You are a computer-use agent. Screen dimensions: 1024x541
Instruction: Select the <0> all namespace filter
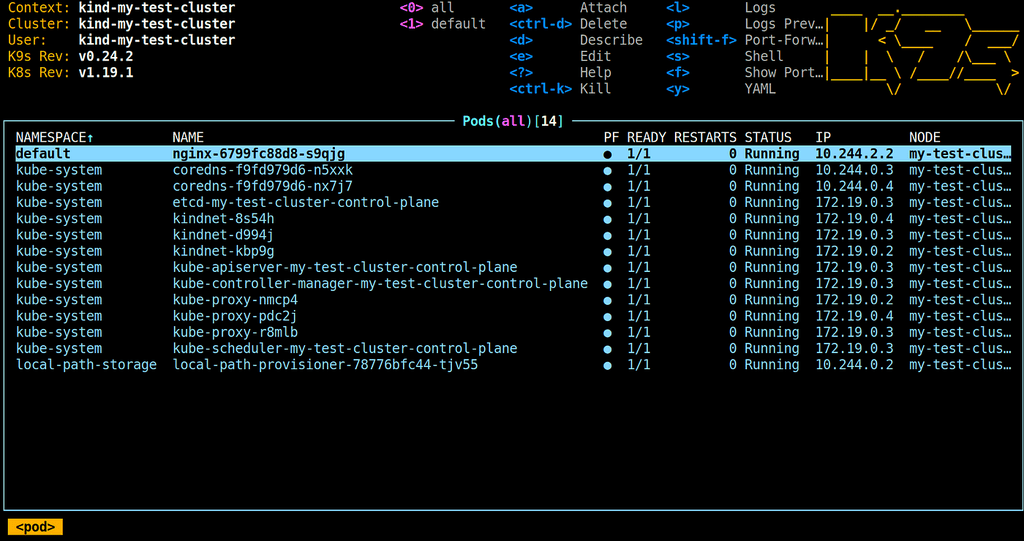[x=426, y=8]
